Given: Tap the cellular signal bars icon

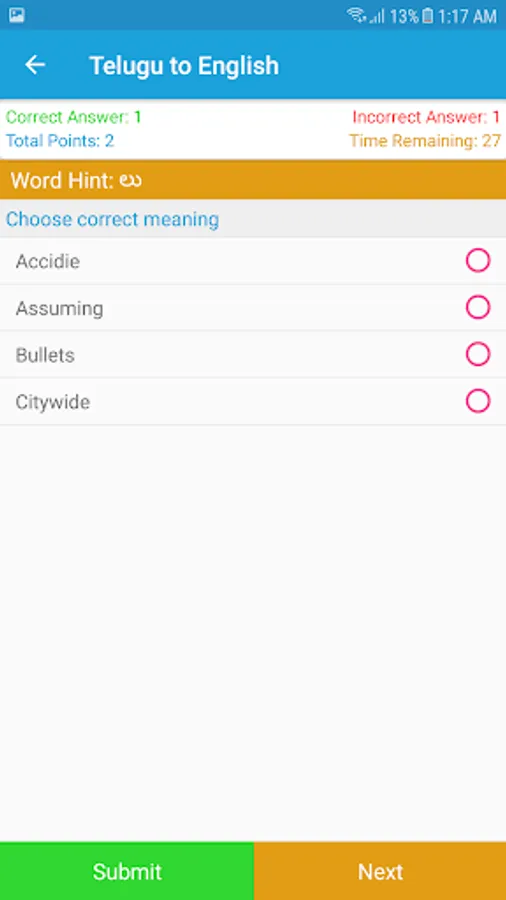Looking at the screenshot, I should pyautogui.click(x=377, y=16).
